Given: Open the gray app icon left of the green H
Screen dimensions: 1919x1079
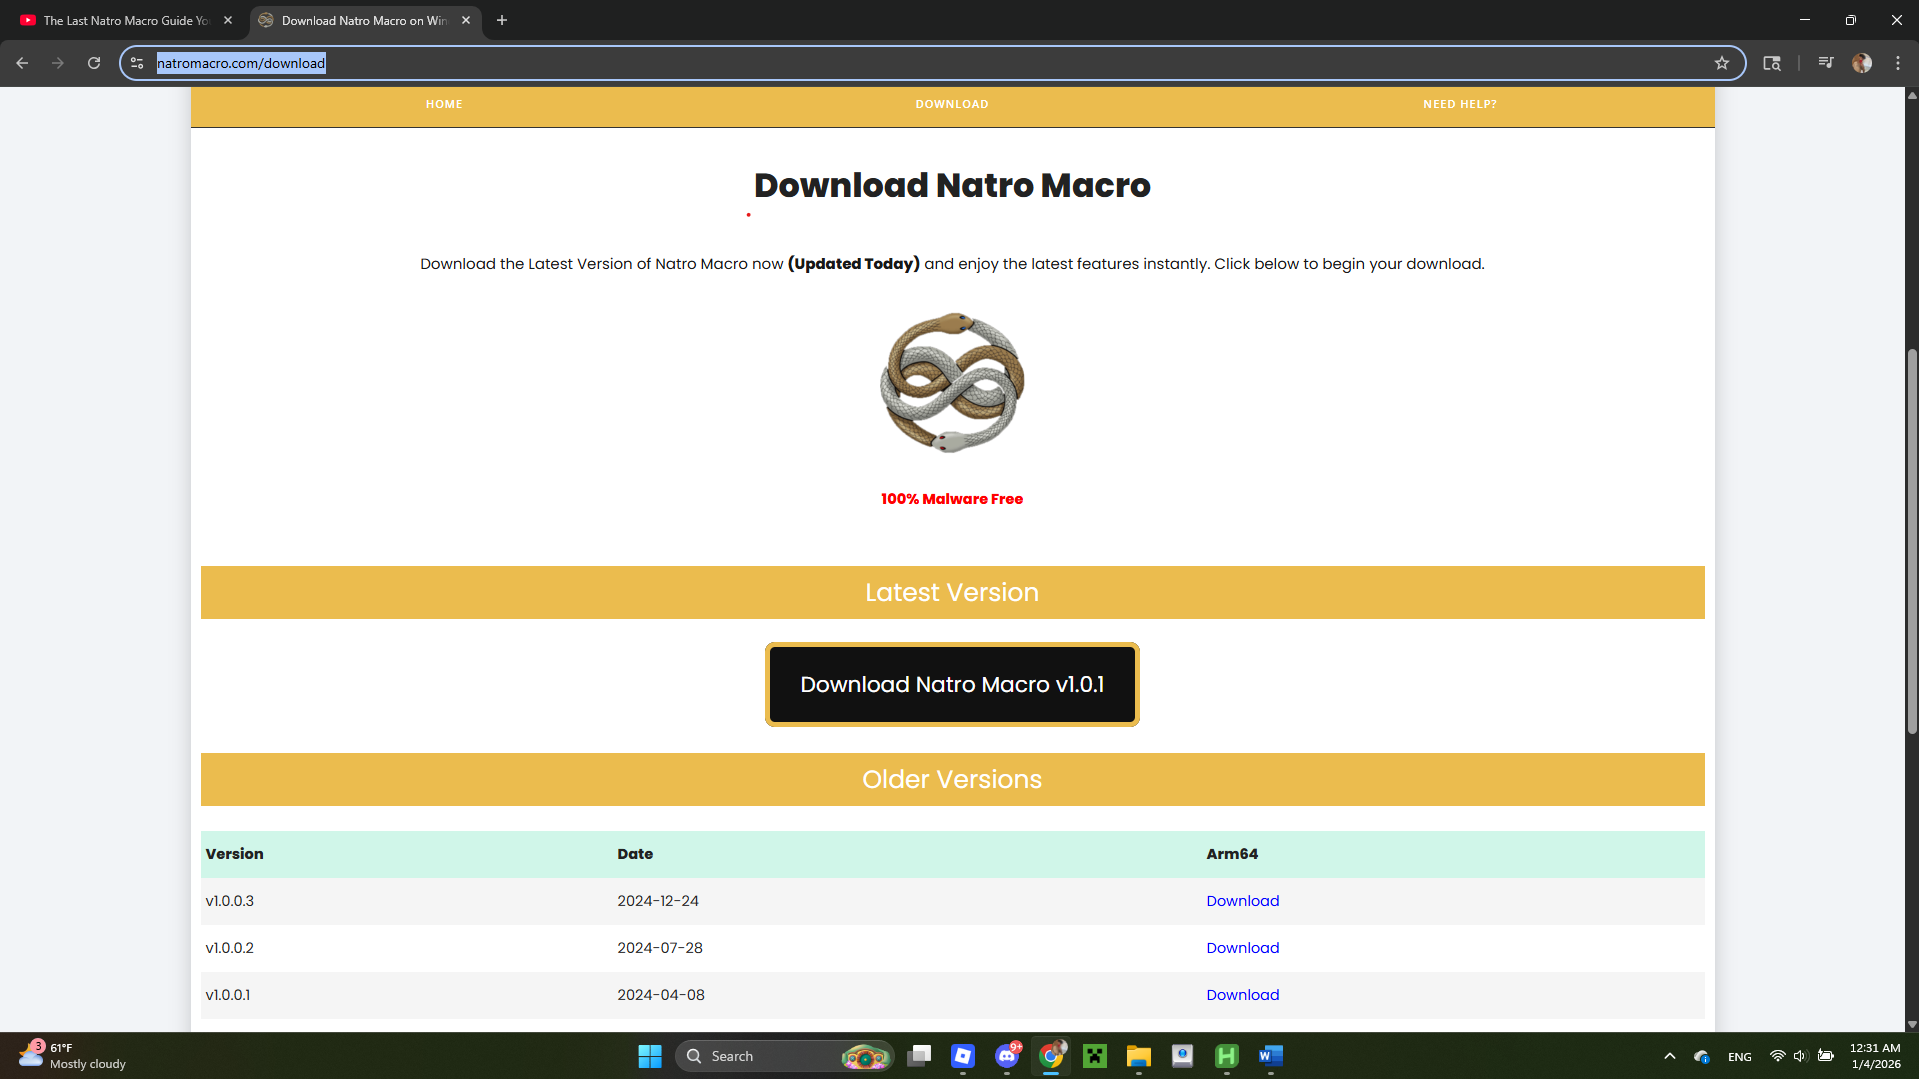Looking at the screenshot, I should click(x=1183, y=1056).
